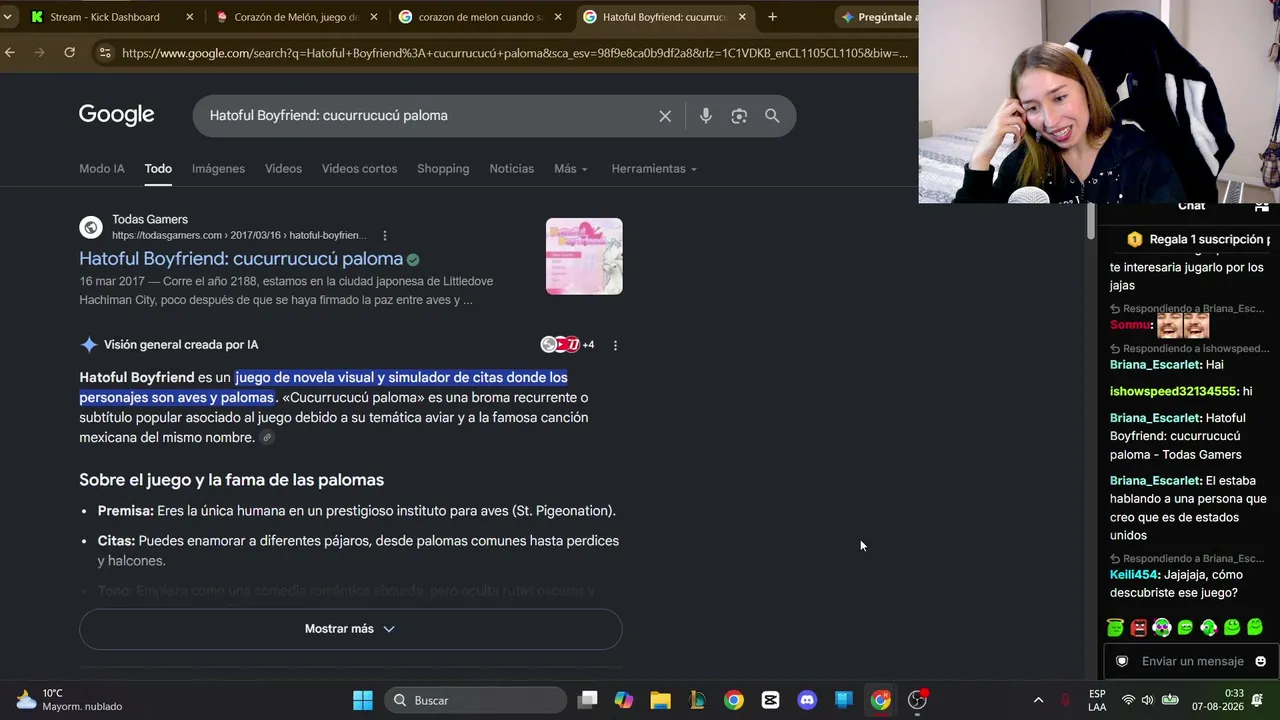Focus the Google search input field
Viewport: 1280px width, 720px height.
(425, 116)
